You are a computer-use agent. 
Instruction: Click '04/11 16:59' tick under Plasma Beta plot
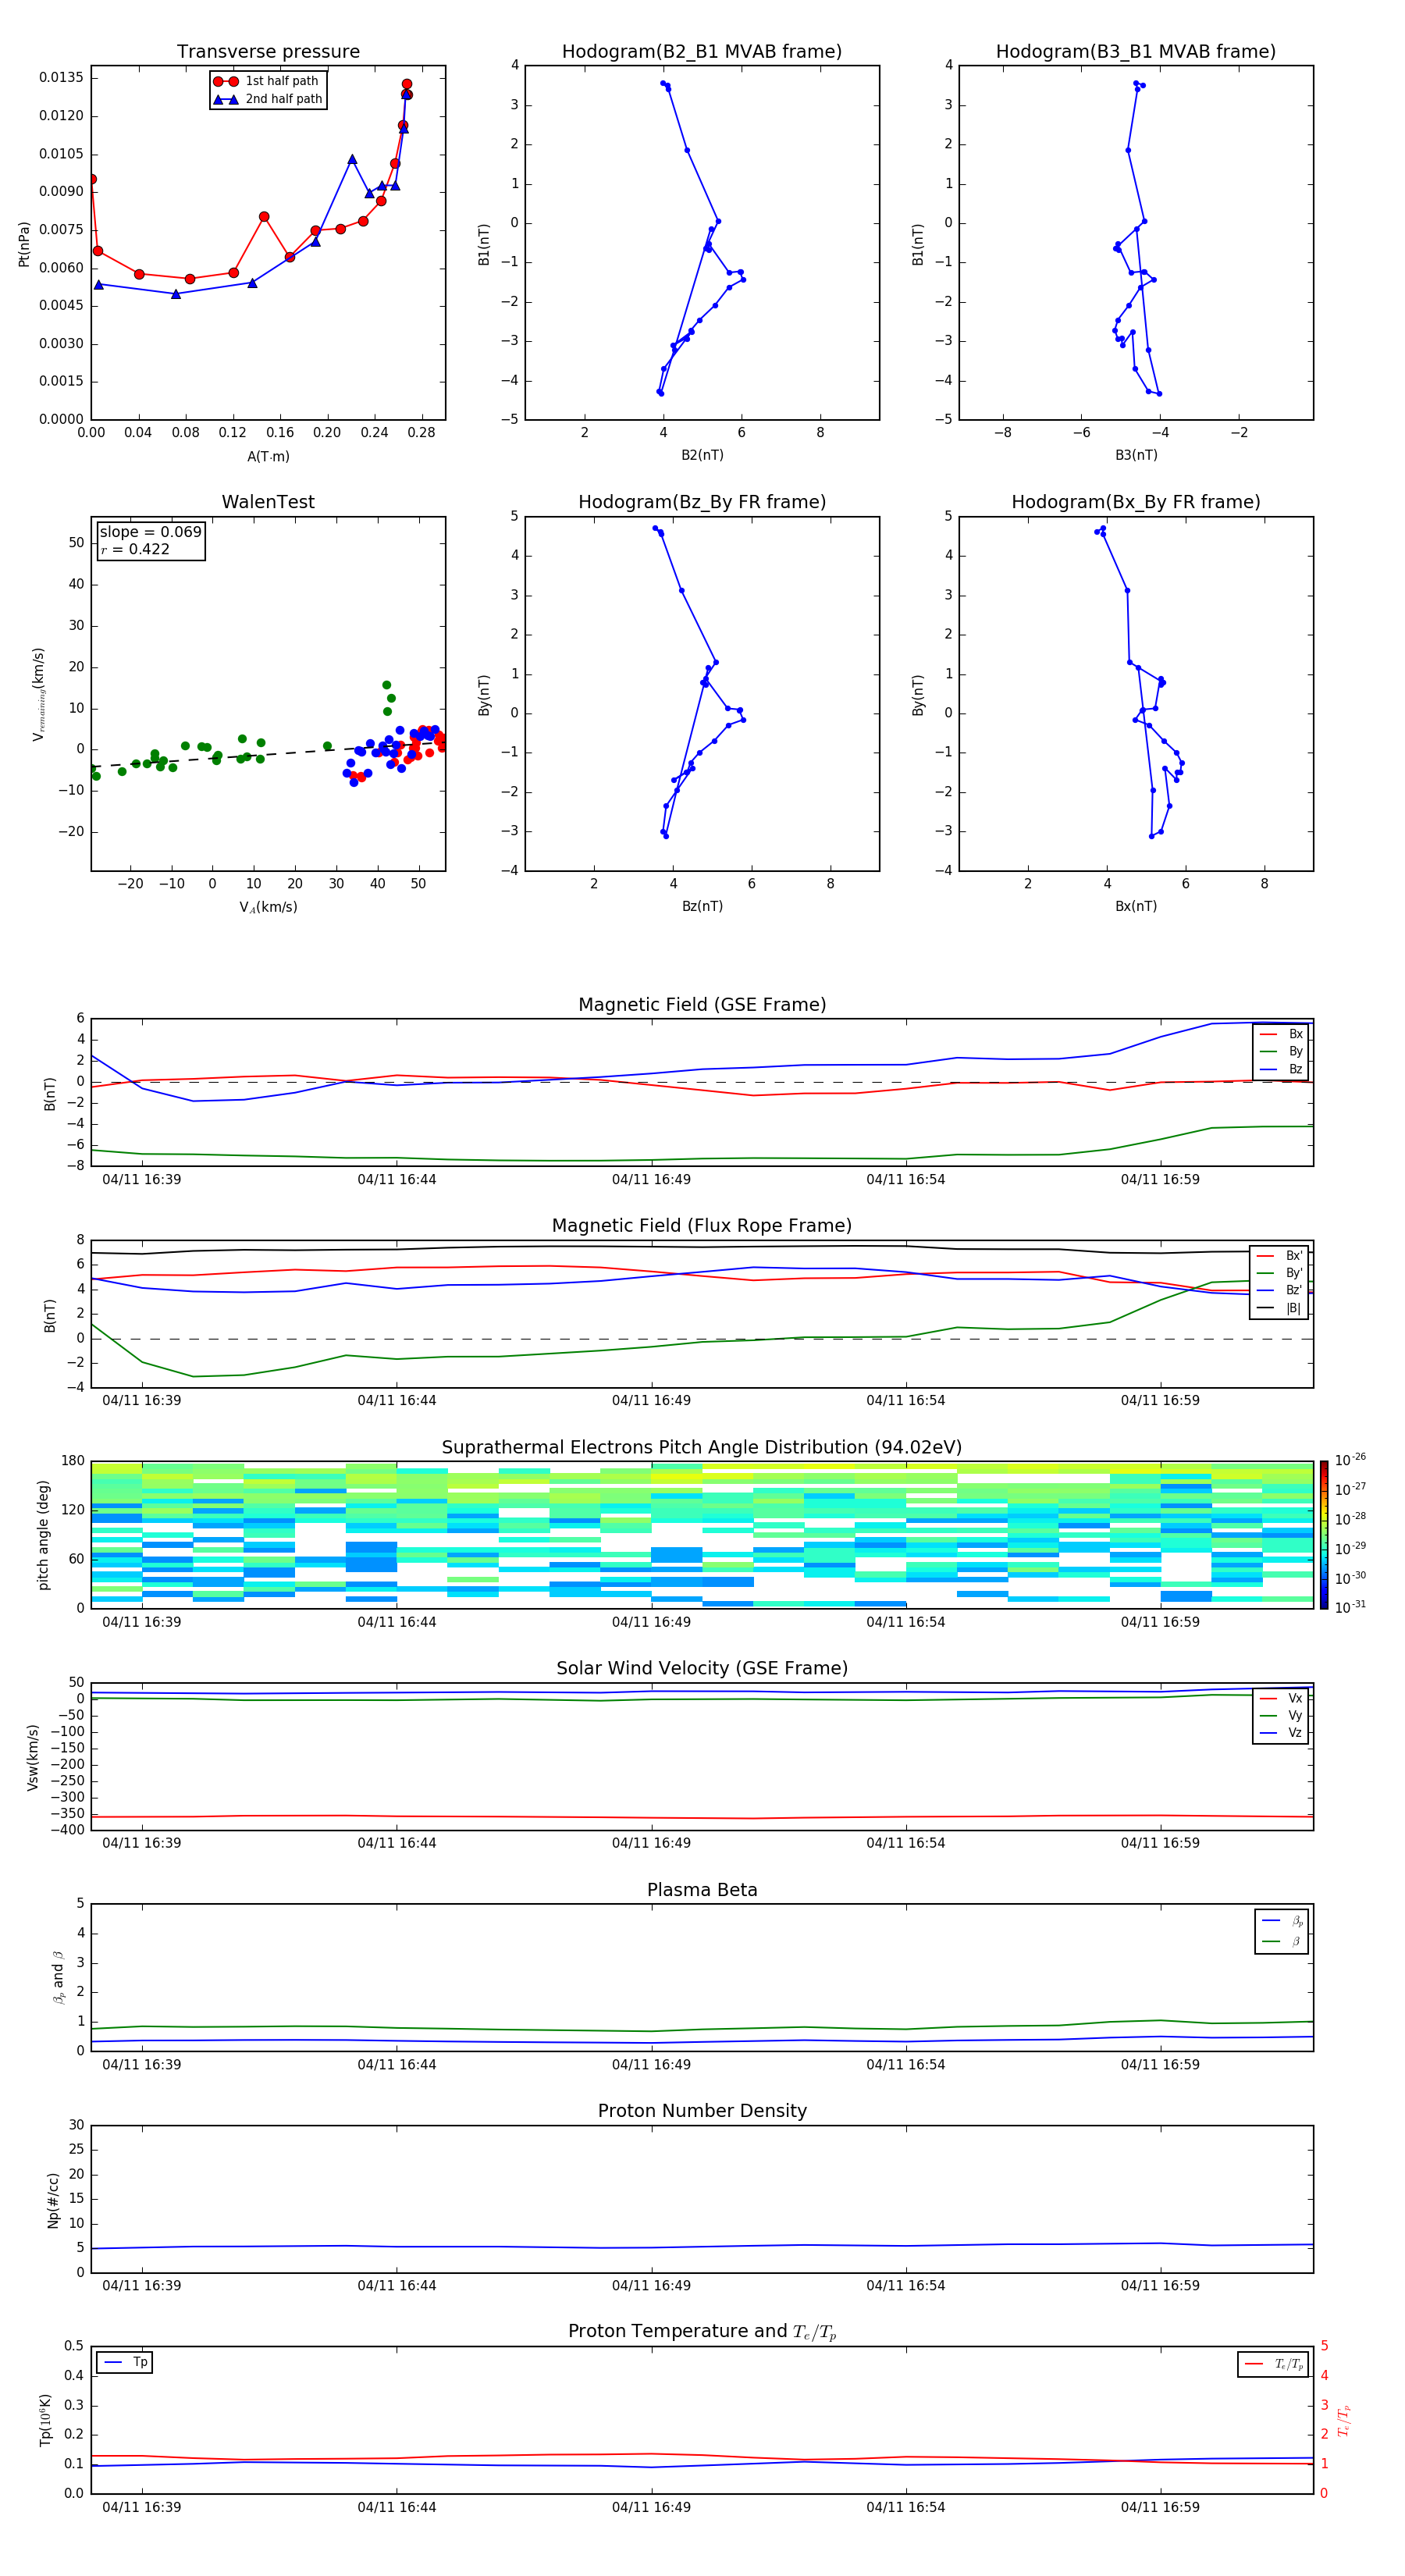pyautogui.click(x=1160, y=2064)
